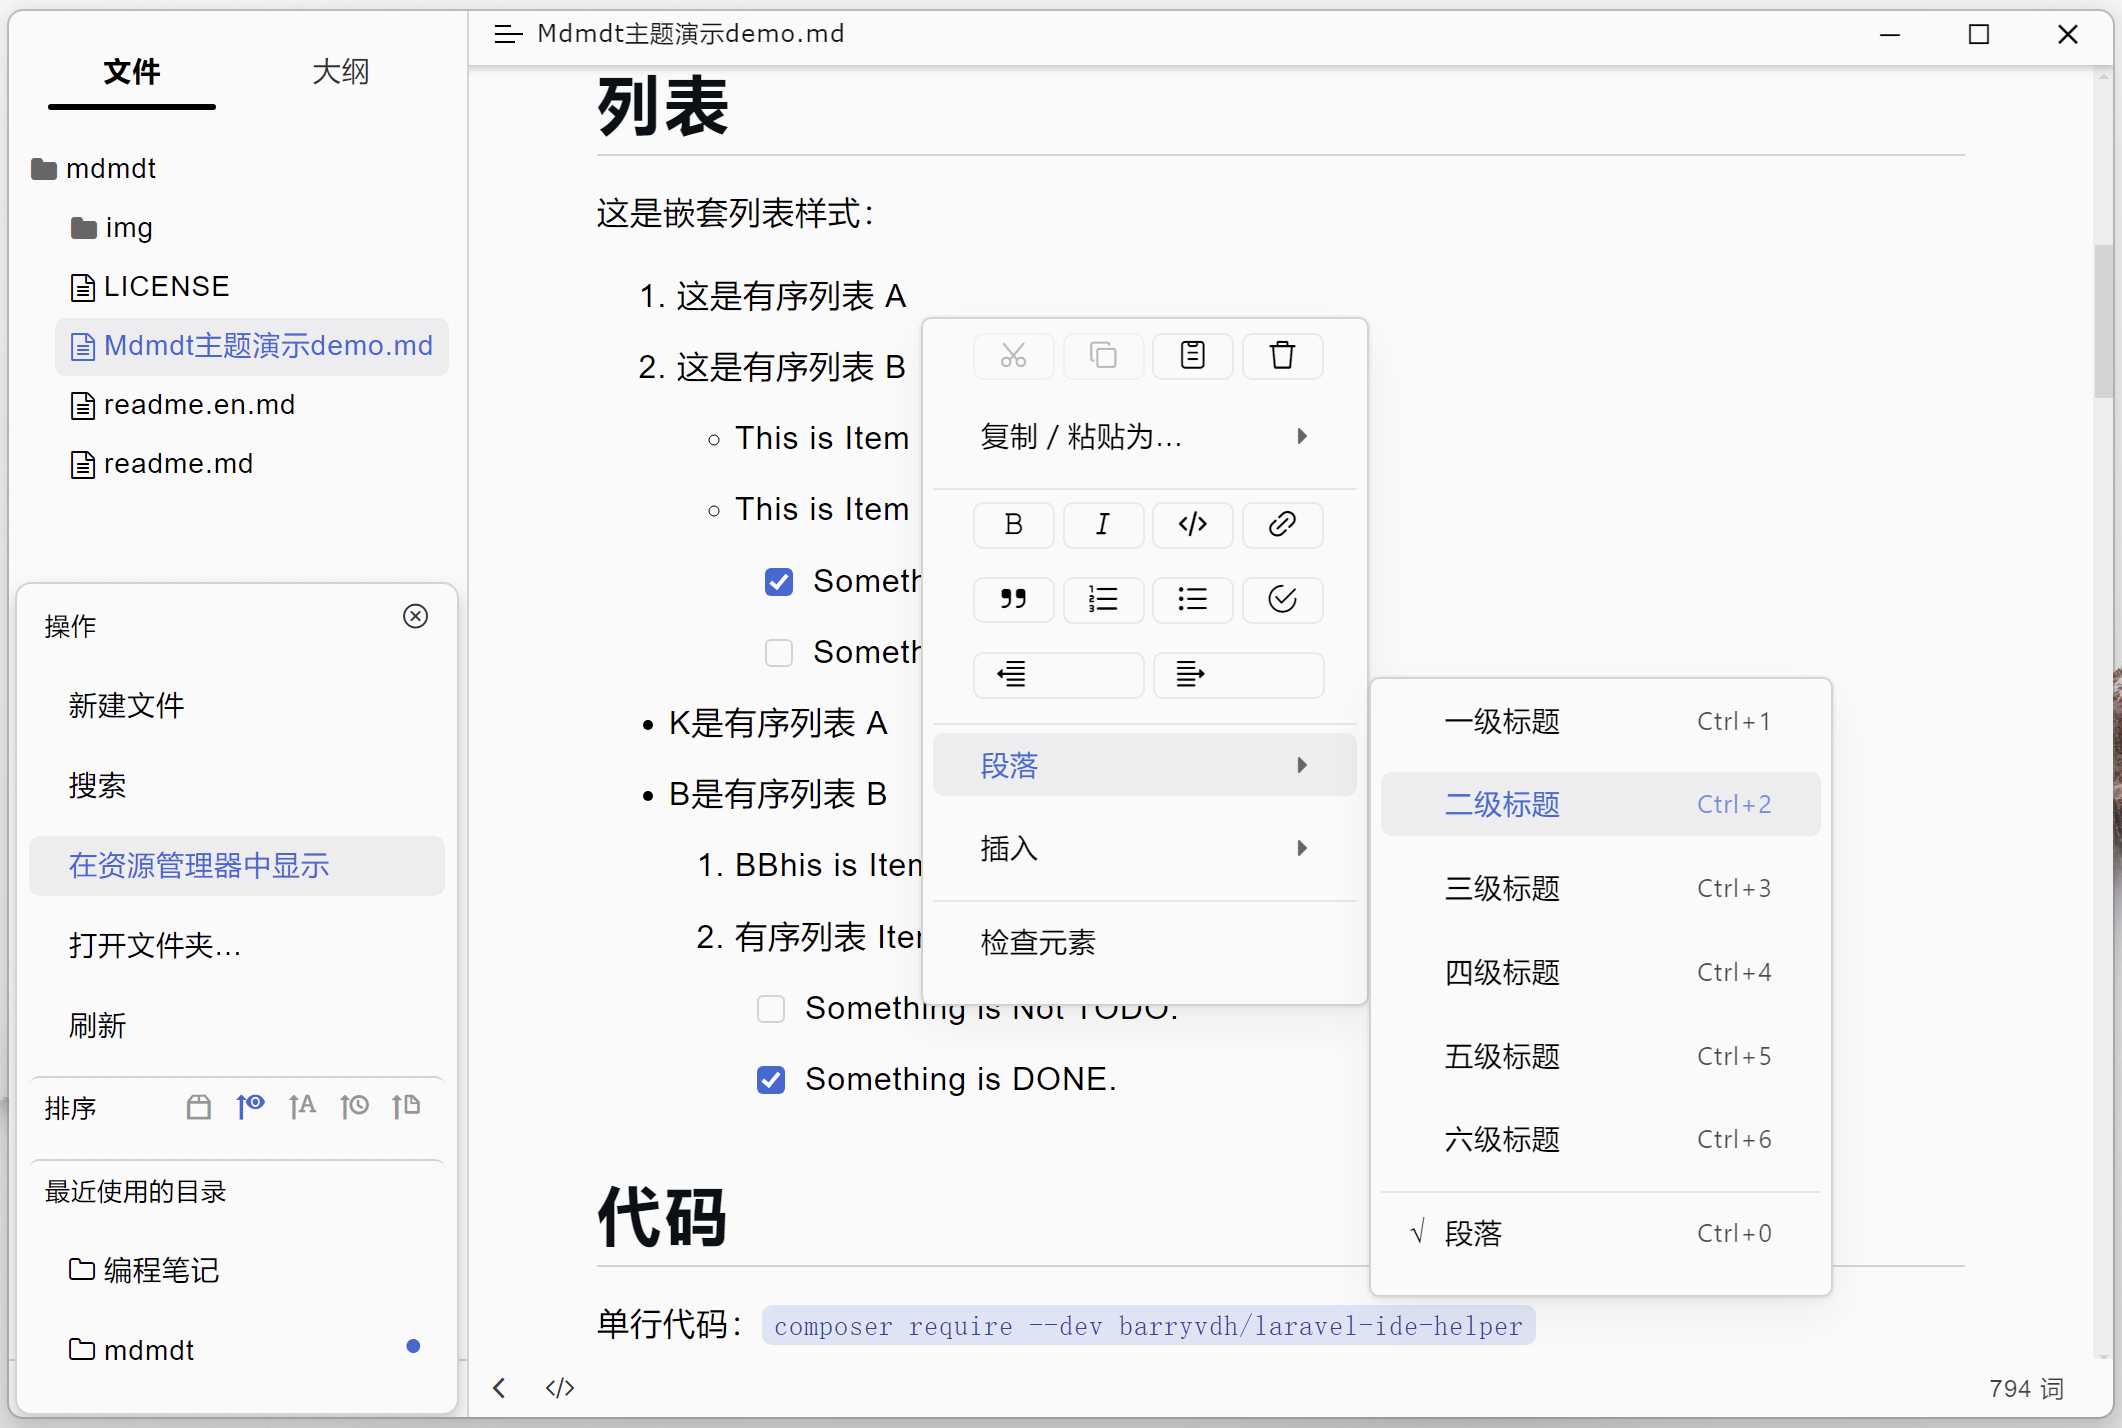The width and height of the screenshot is (2122, 1428).
Task: Click 新建文件 in the 操作 panel
Action: point(237,706)
